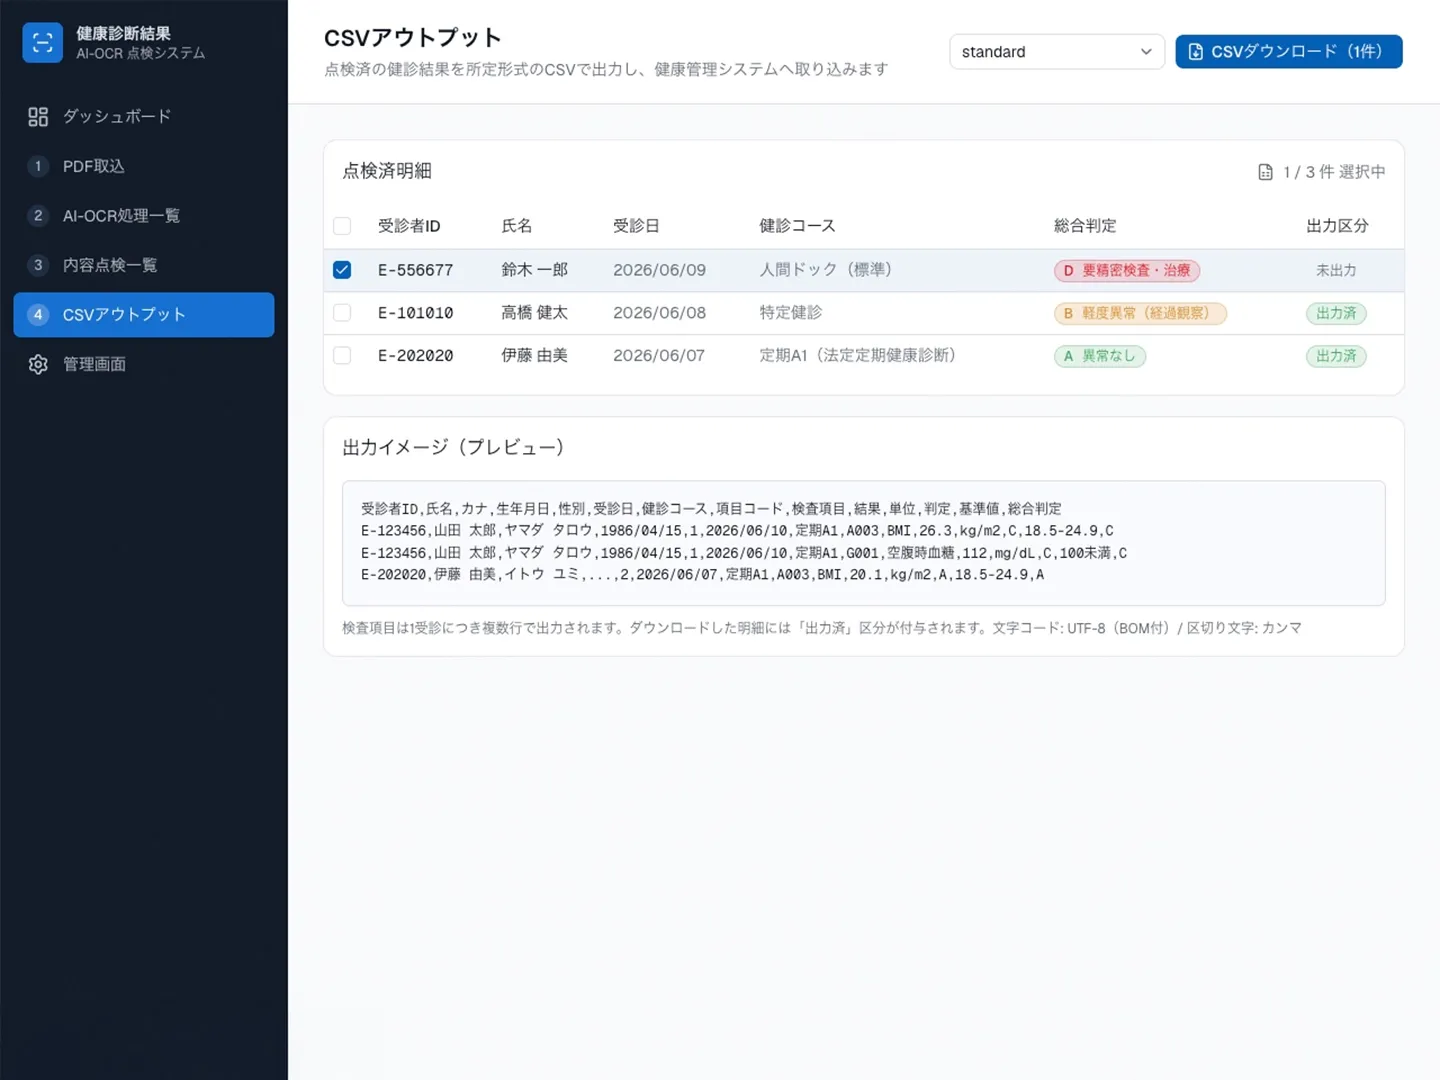The image size is (1440, 1080).
Task: Uncheck the checkbox for E-556677
Action: pyautogui.click(x=342, y=270)
